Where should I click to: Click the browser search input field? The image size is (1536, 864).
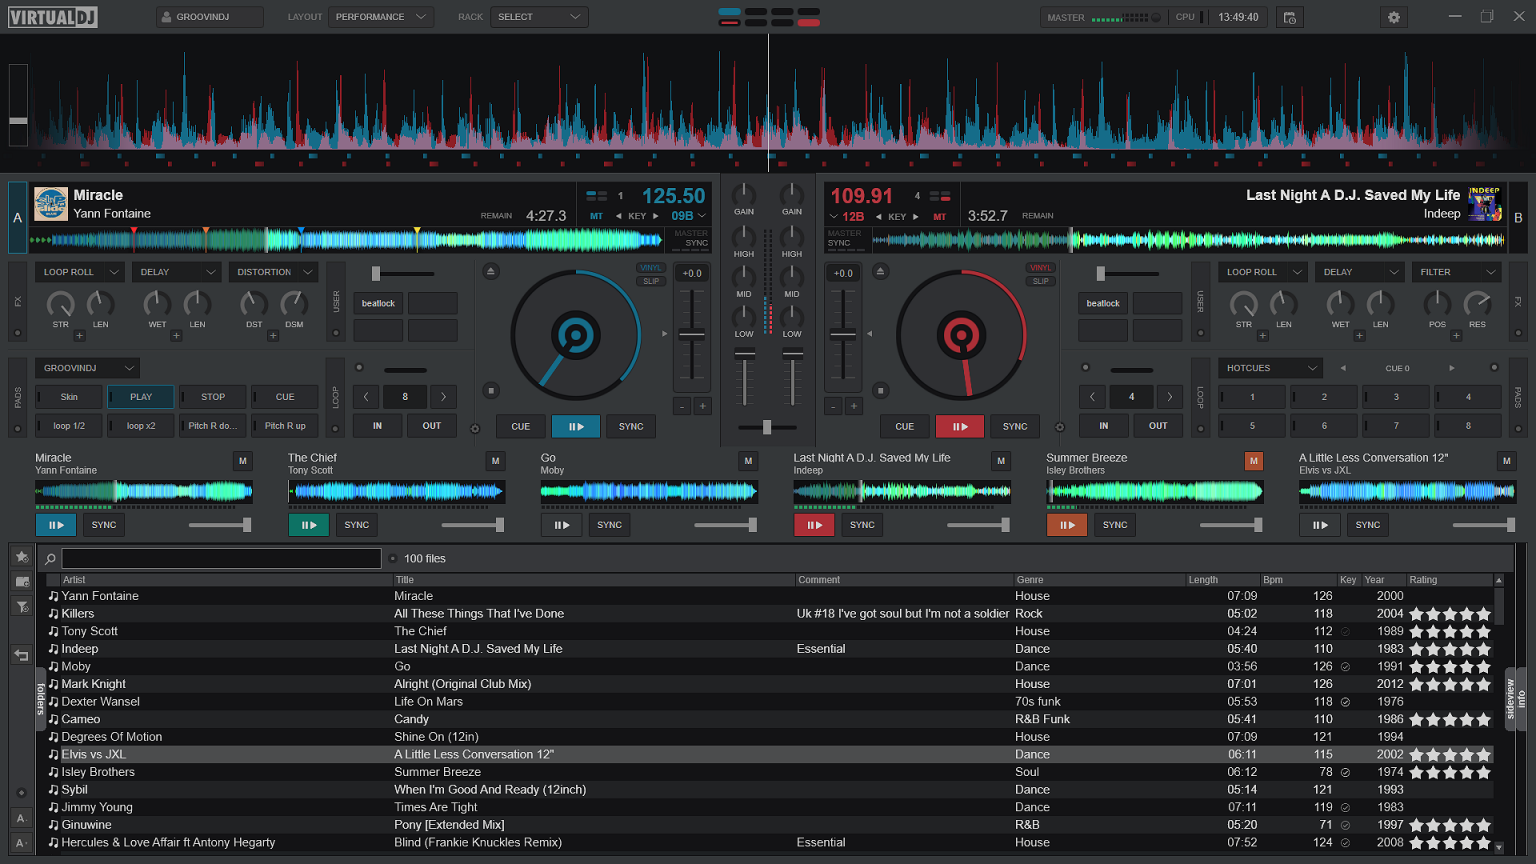pos(221,559)
